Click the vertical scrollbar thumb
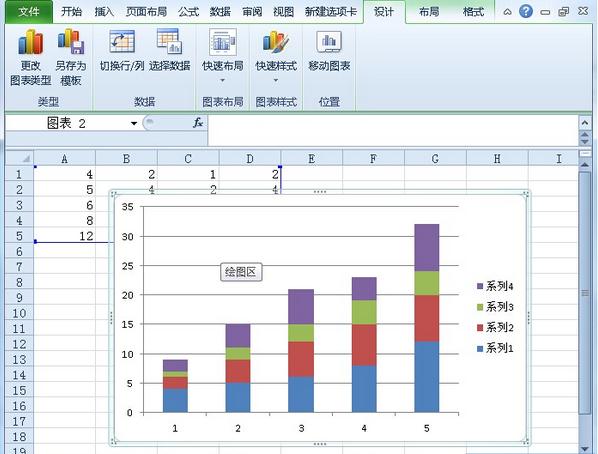 click(584, 293)
